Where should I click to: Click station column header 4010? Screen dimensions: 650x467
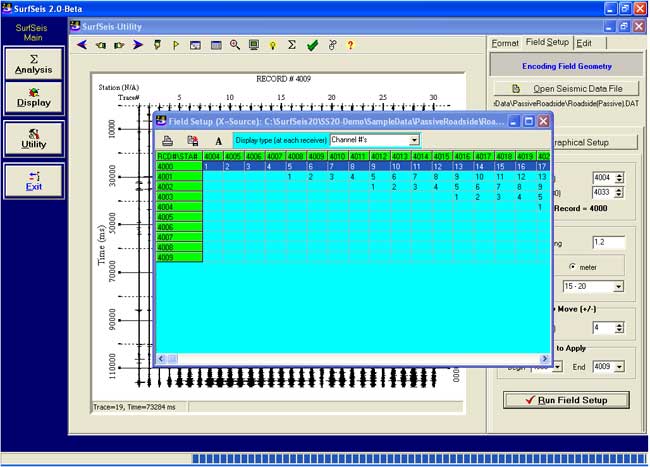[x=337, y=156]
